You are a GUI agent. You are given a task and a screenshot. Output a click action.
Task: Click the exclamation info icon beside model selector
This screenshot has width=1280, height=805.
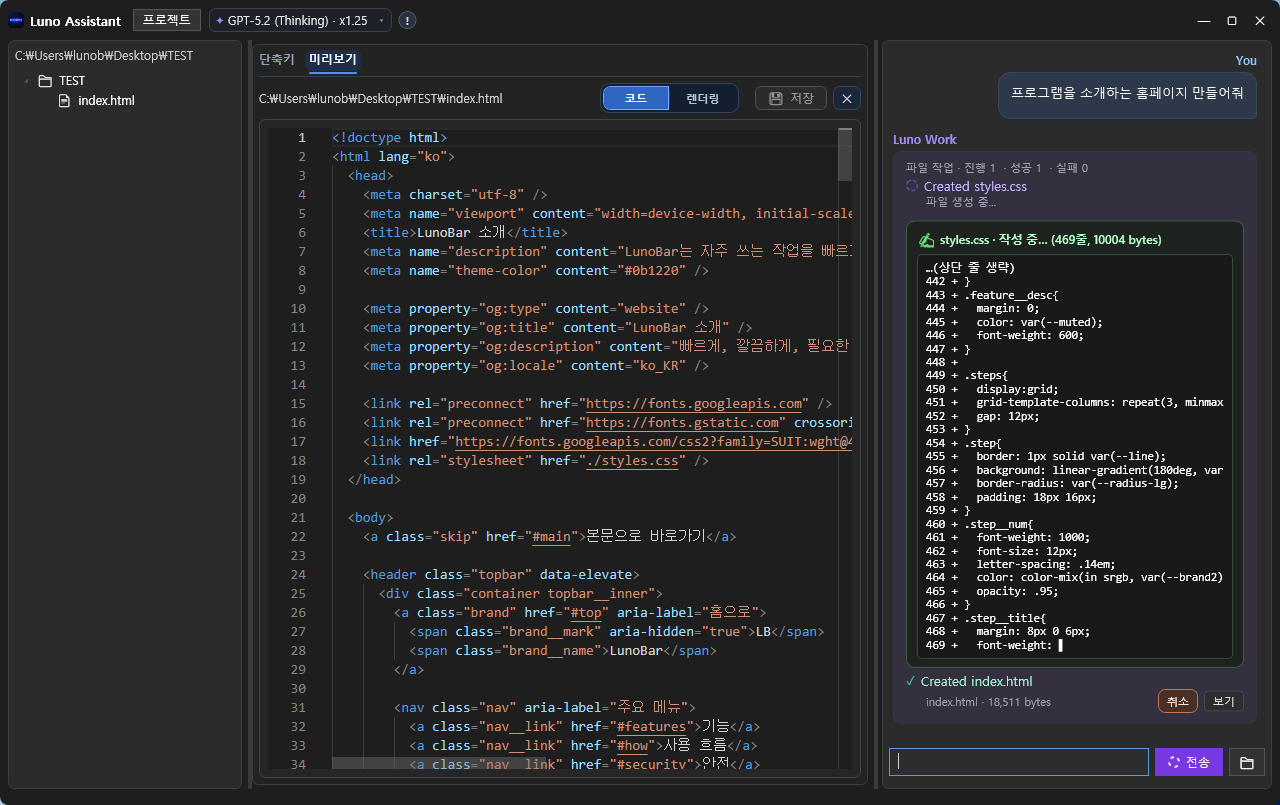pyautogui.click(x=408, y=21)
